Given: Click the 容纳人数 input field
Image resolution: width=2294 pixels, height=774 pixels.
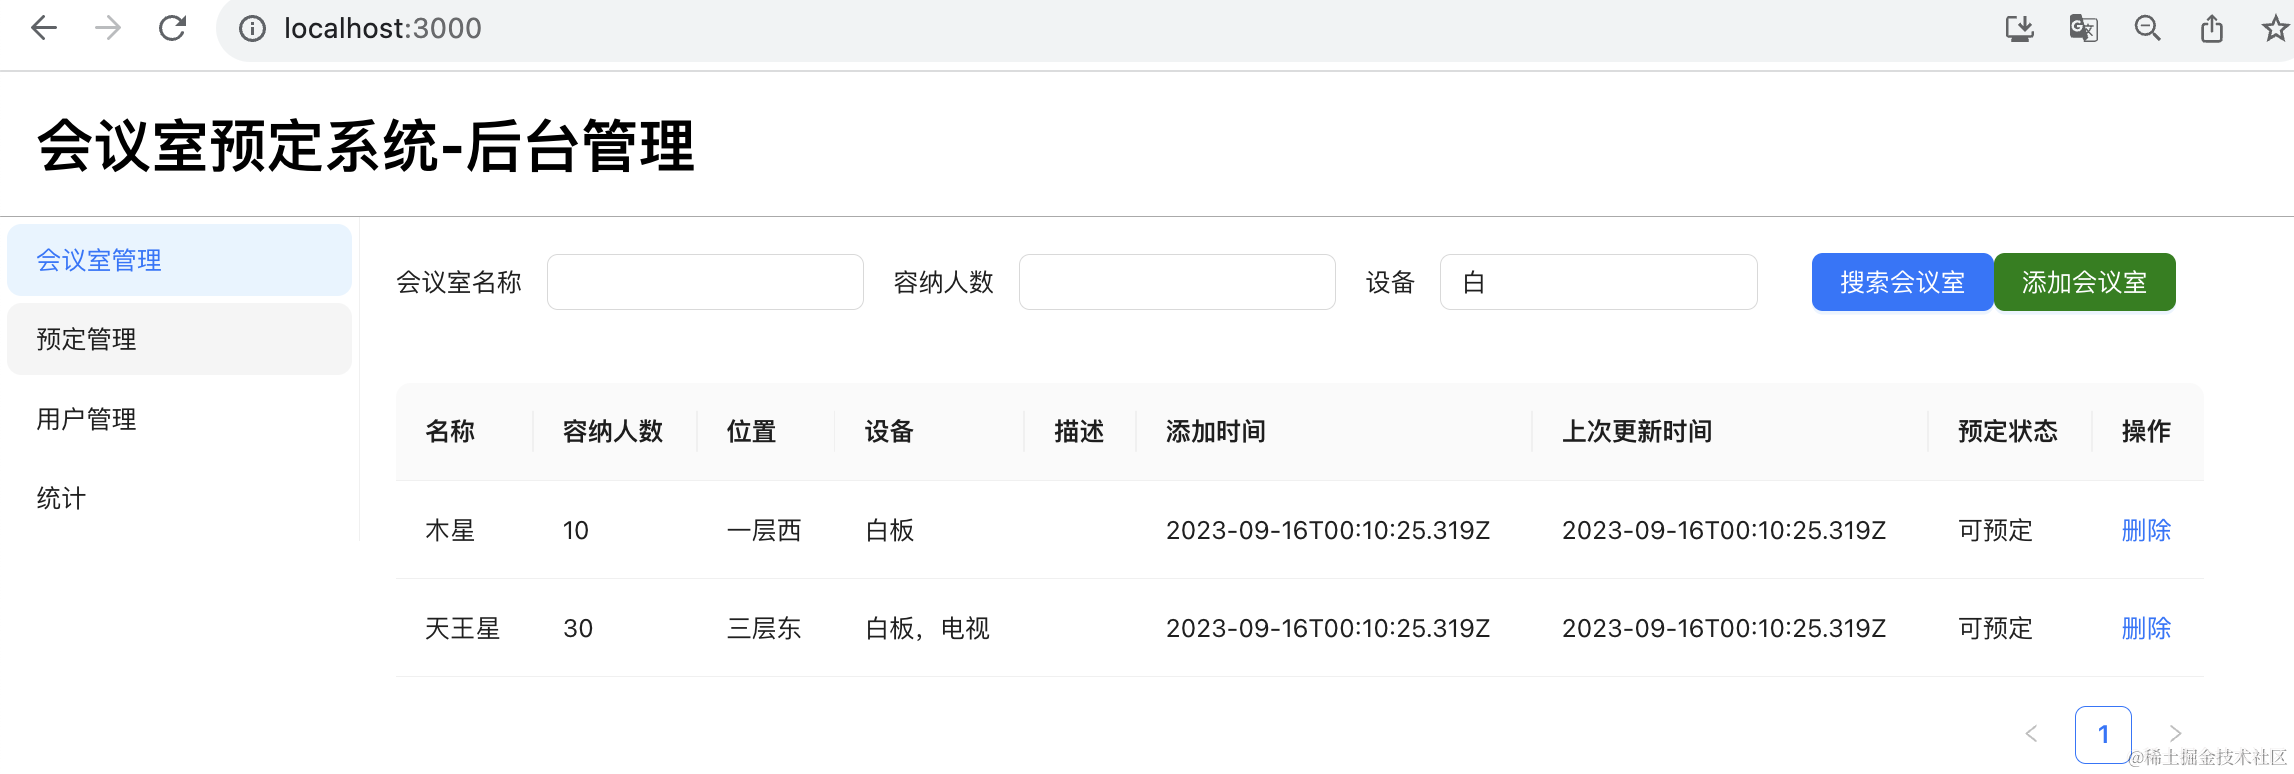Looking at the screenshot, I should pos(1177,282).
